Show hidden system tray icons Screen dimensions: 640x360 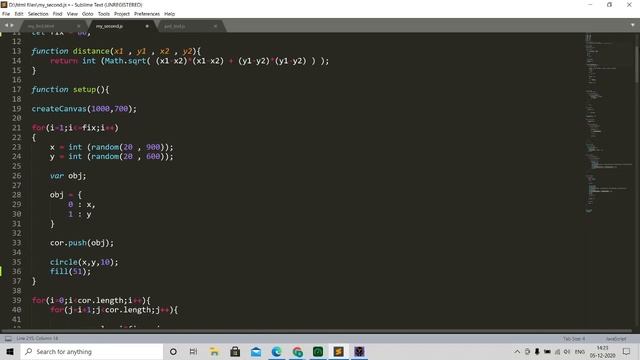click(x=517, y=351)
